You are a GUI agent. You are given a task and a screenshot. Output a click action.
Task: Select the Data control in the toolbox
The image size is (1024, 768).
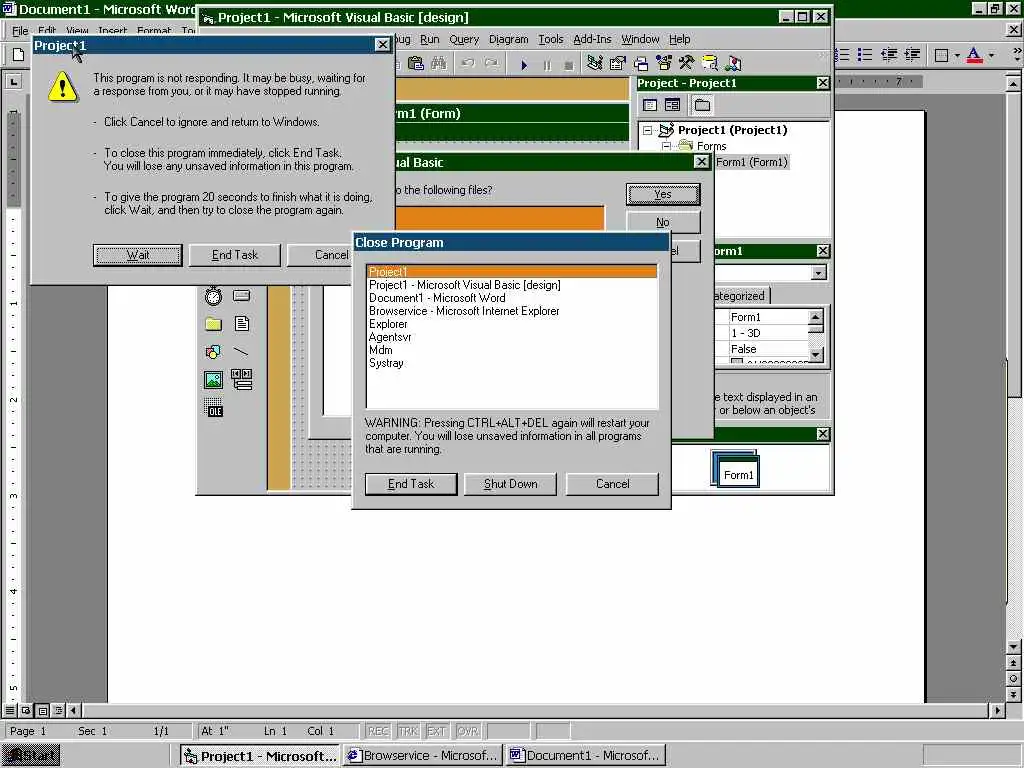pos(242,379)
